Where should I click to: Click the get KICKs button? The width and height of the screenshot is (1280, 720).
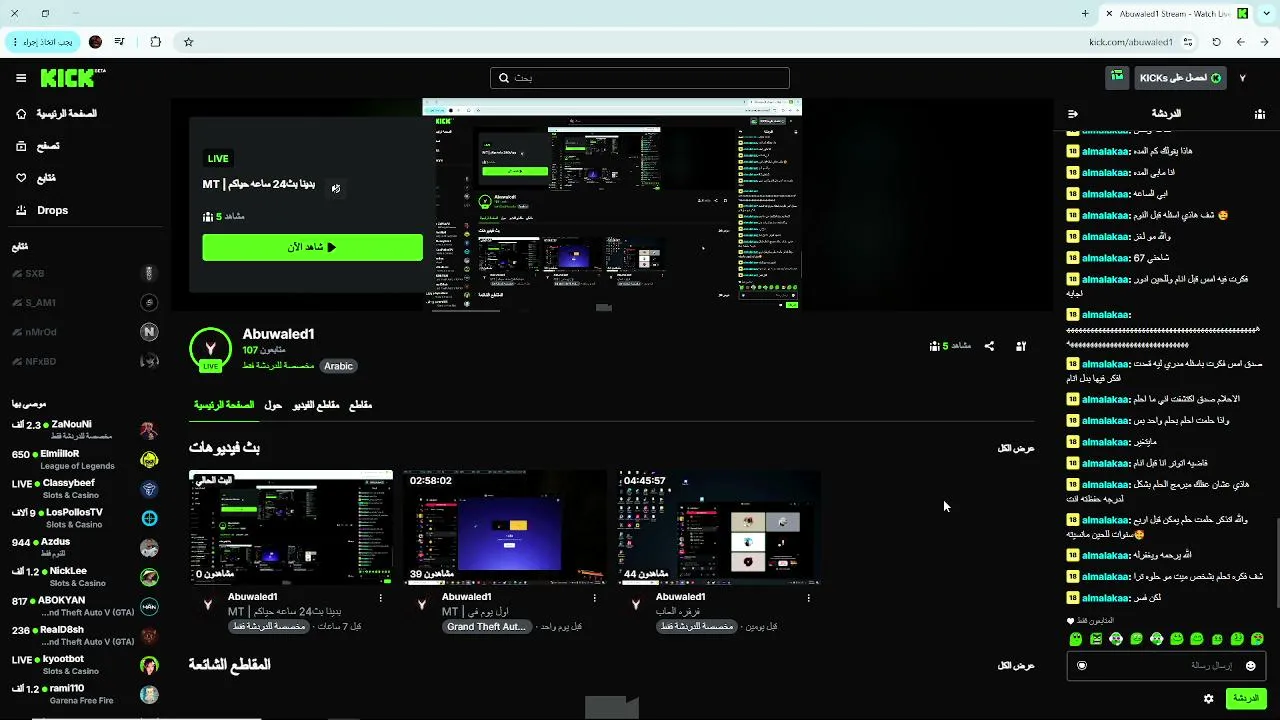click(x=1180, y=78)
